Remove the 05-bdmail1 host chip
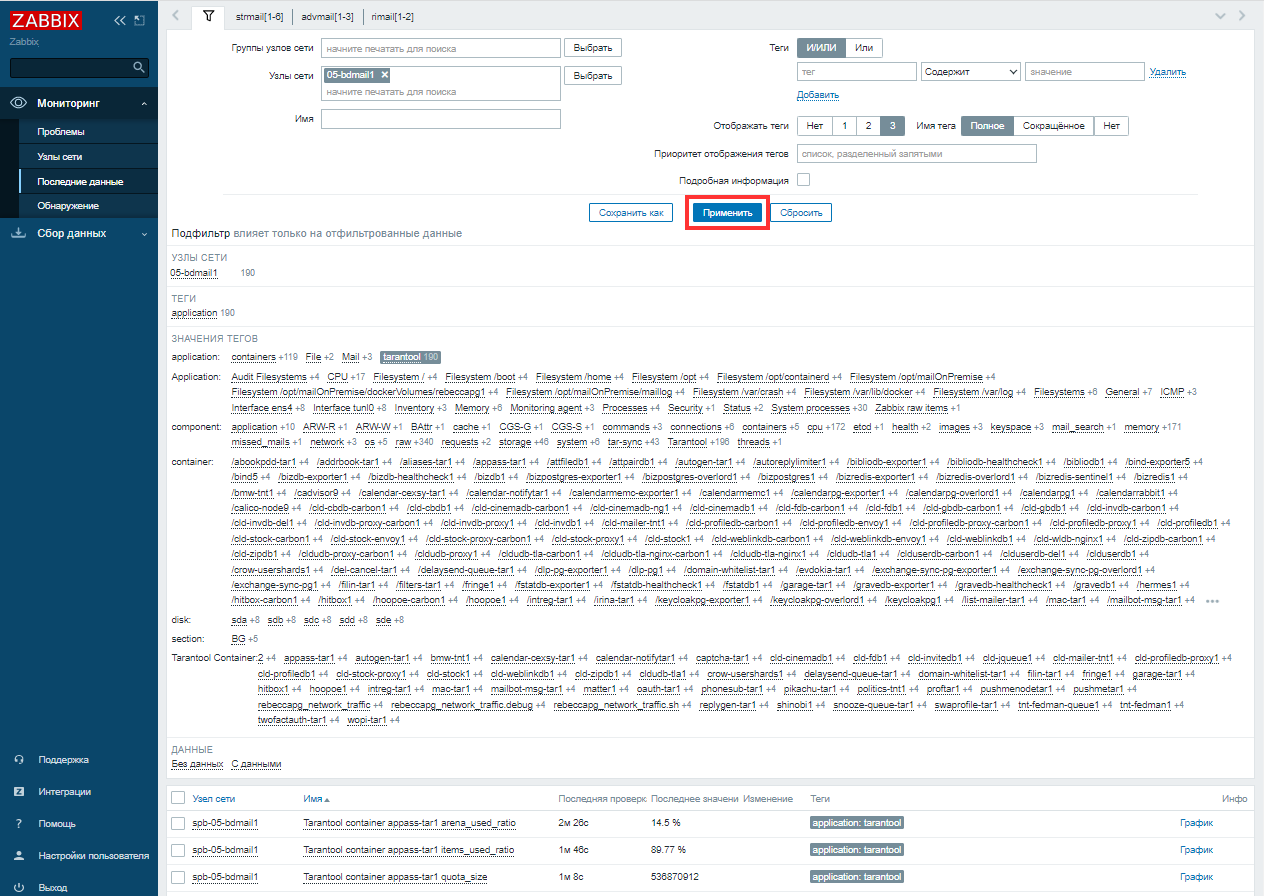 point(385,75)
